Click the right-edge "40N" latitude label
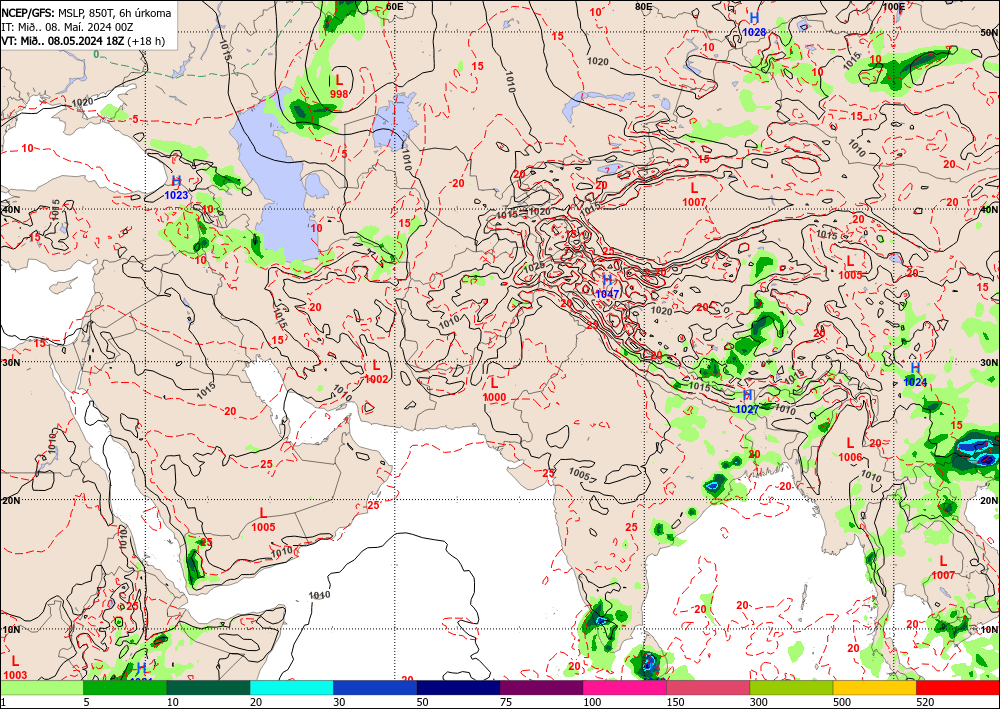1000x709 pixels. (x=989, y=209)
